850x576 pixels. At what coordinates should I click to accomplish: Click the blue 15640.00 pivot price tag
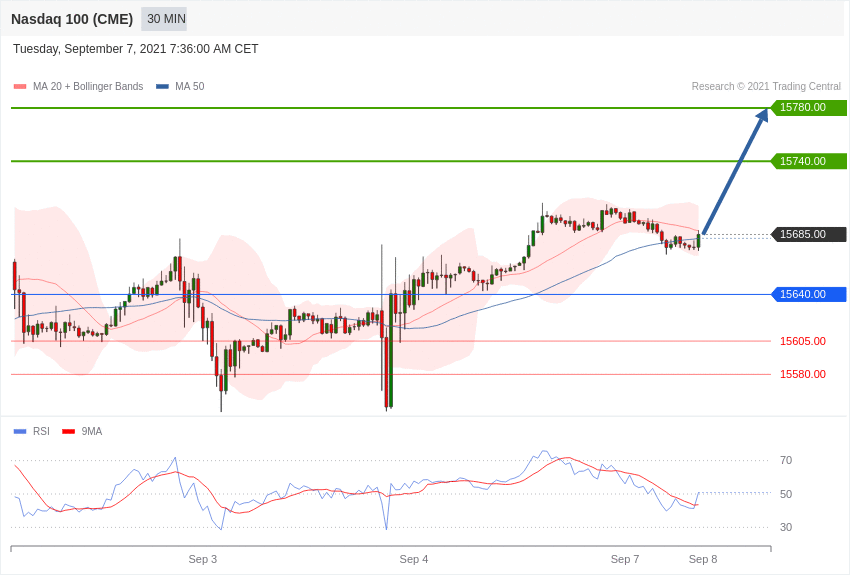(808, 295)
